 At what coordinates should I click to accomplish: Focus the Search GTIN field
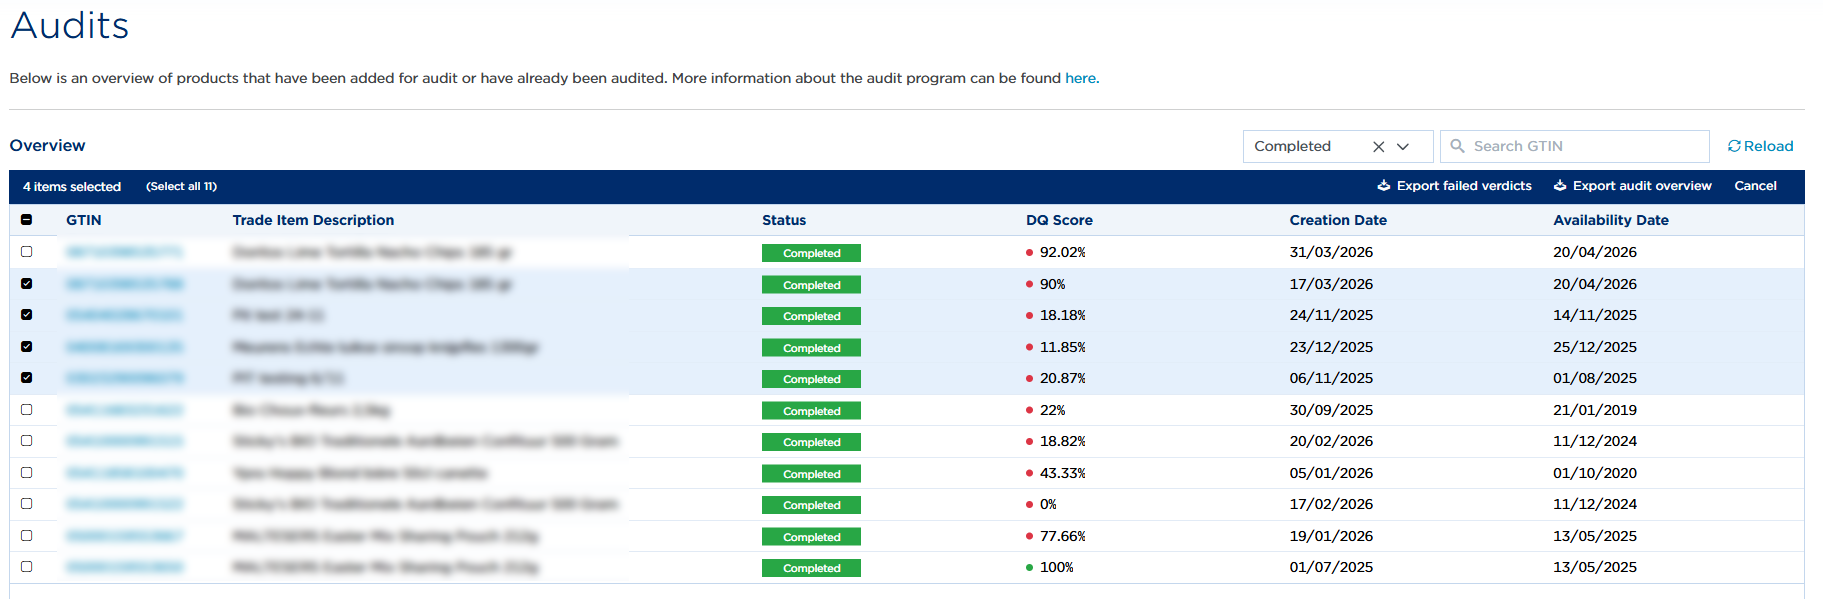pyautogui.click(x=1574, y=146)
